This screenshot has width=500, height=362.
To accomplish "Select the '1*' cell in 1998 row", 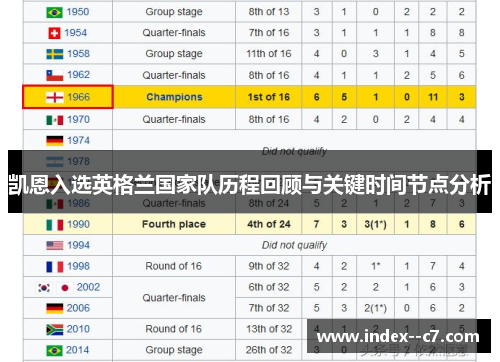I will 375,266.
